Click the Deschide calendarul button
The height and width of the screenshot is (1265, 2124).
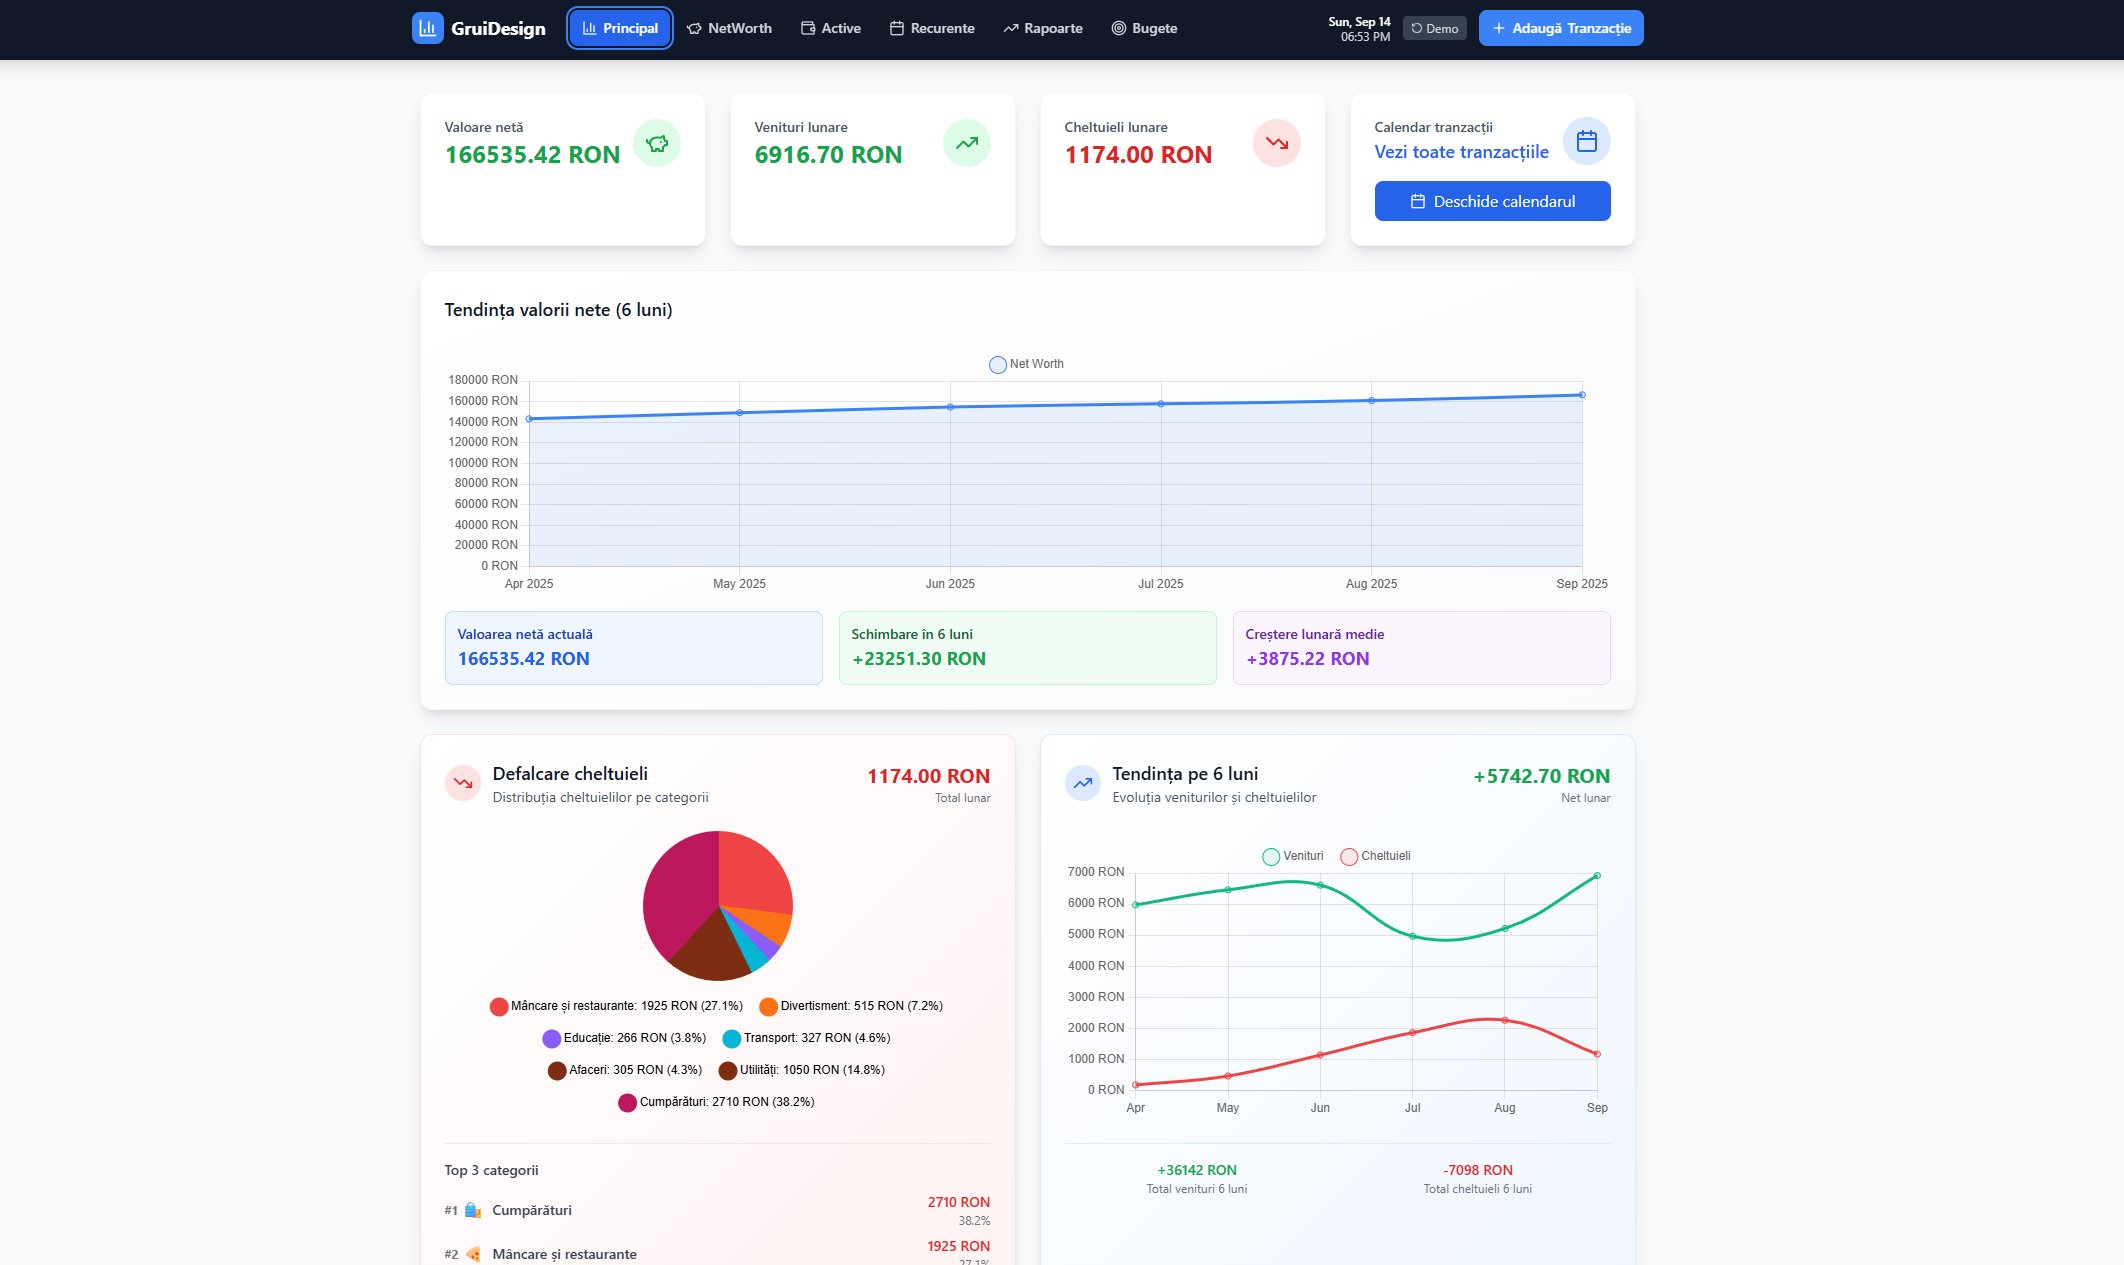[1492, 201]
